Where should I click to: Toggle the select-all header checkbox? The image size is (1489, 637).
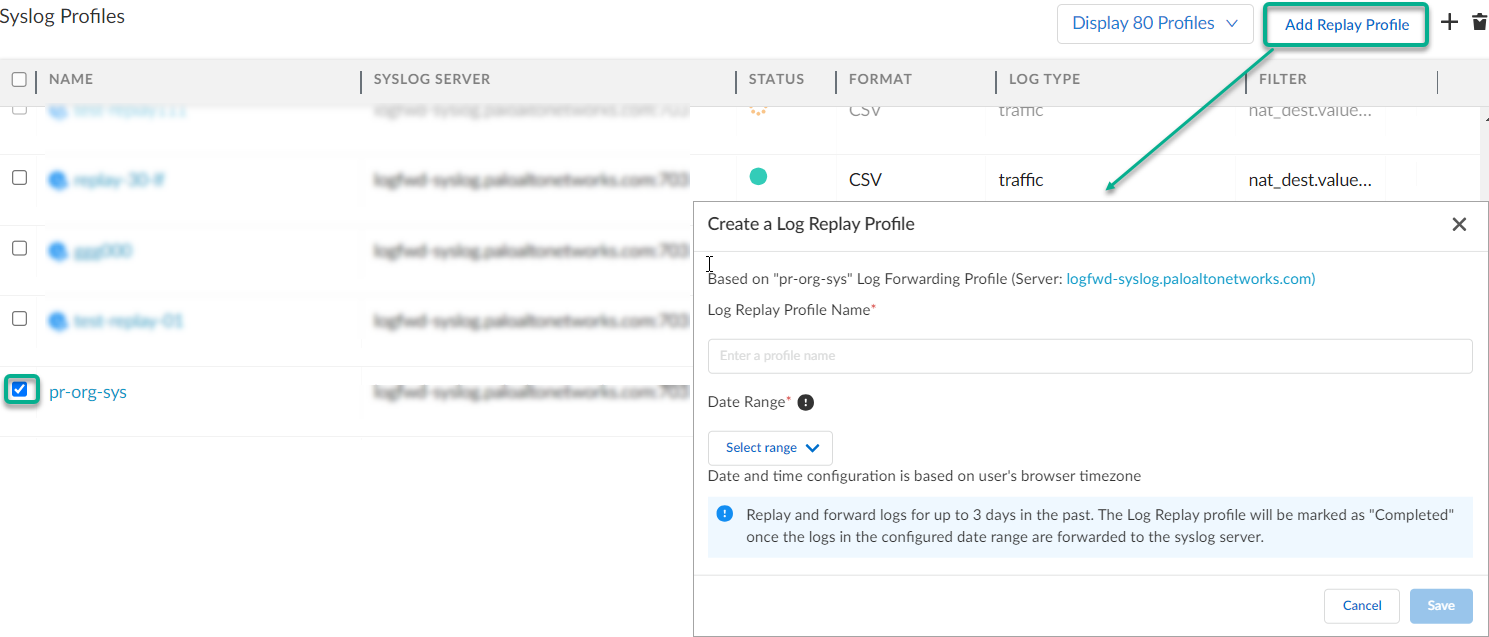19,80
